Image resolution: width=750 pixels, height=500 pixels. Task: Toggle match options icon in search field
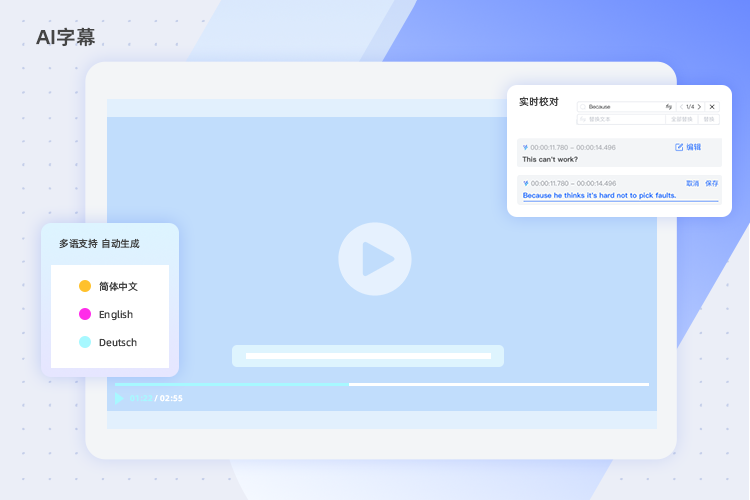pyautogui.click(x=668, y=106)
